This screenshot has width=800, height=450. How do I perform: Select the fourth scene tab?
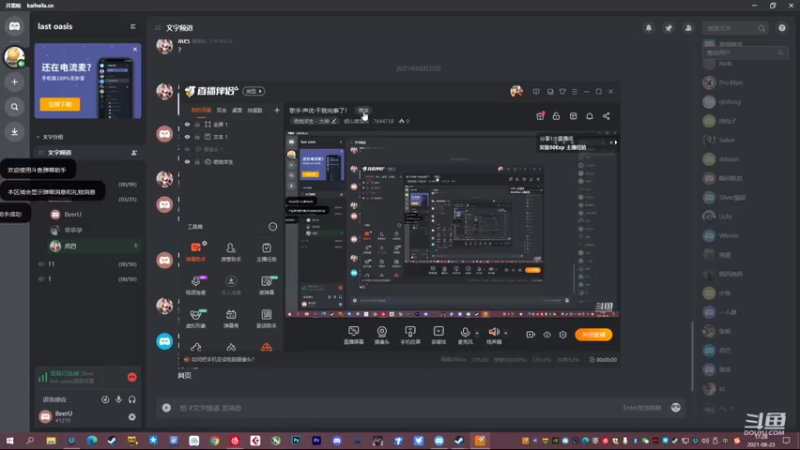[255, 110]
